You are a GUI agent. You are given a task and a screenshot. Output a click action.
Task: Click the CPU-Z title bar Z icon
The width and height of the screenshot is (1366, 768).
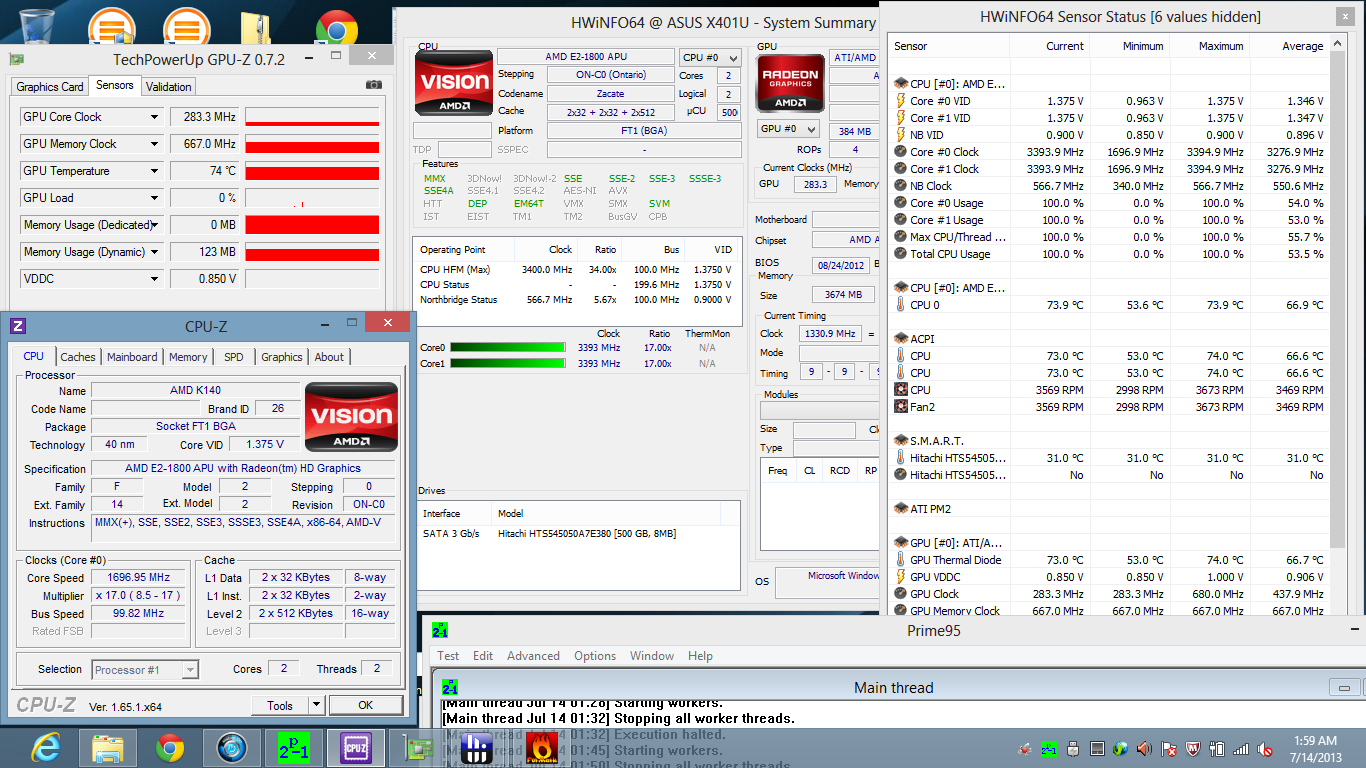[18, 326]
